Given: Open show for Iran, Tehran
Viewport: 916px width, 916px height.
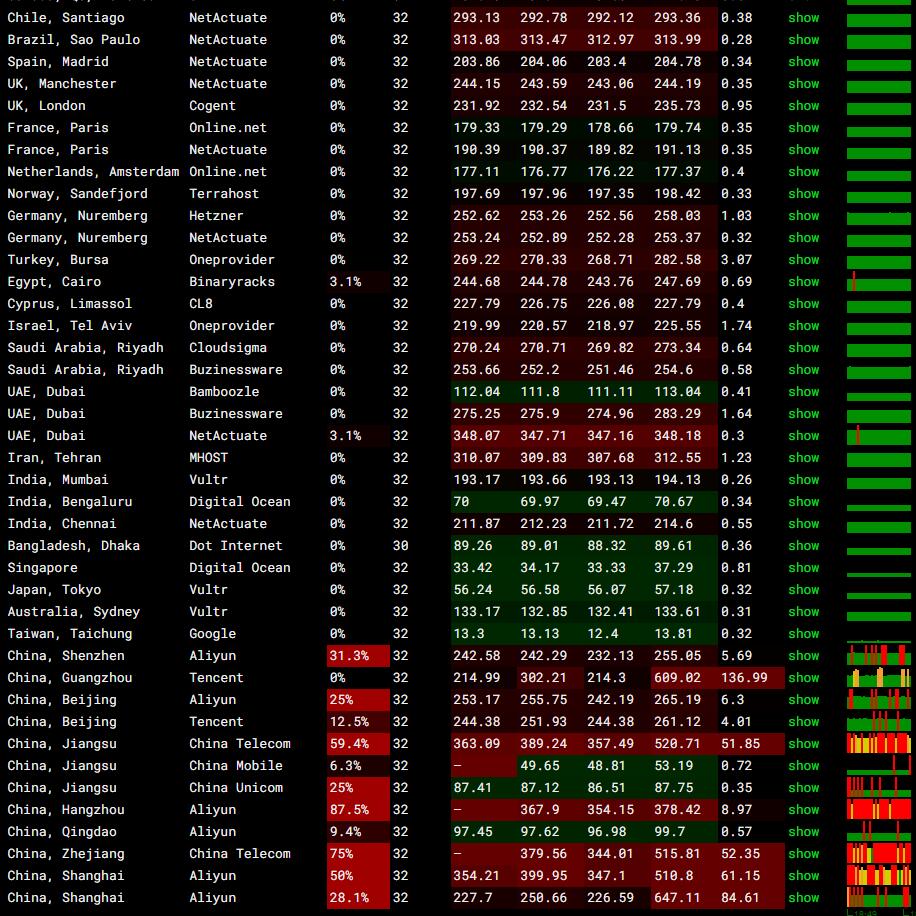Looking at the screenshot, I should pyautogui.click(x=803, y=457).
